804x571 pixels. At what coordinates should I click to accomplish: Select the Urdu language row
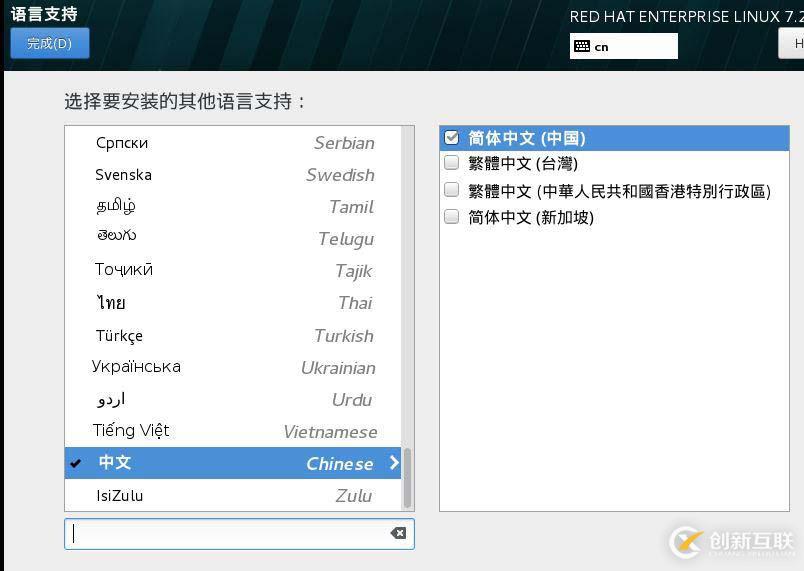233,399
